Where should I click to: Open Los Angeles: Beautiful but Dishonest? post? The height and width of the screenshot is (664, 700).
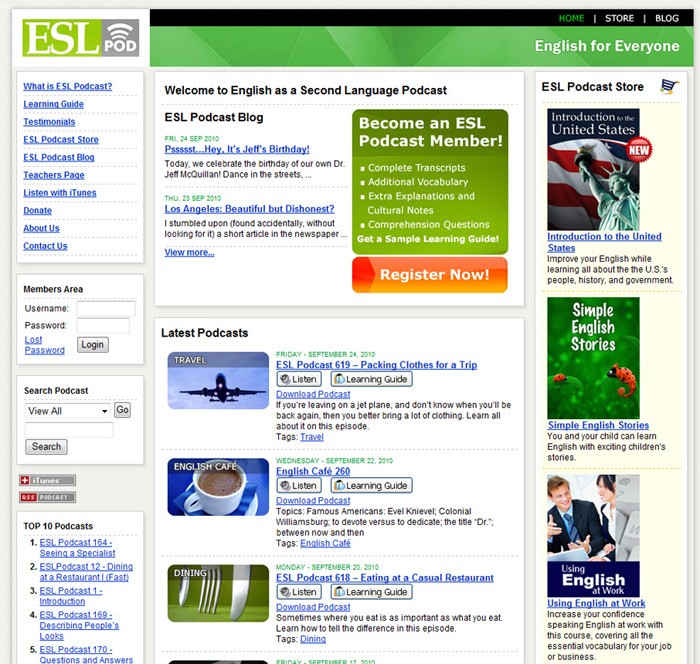249,209
